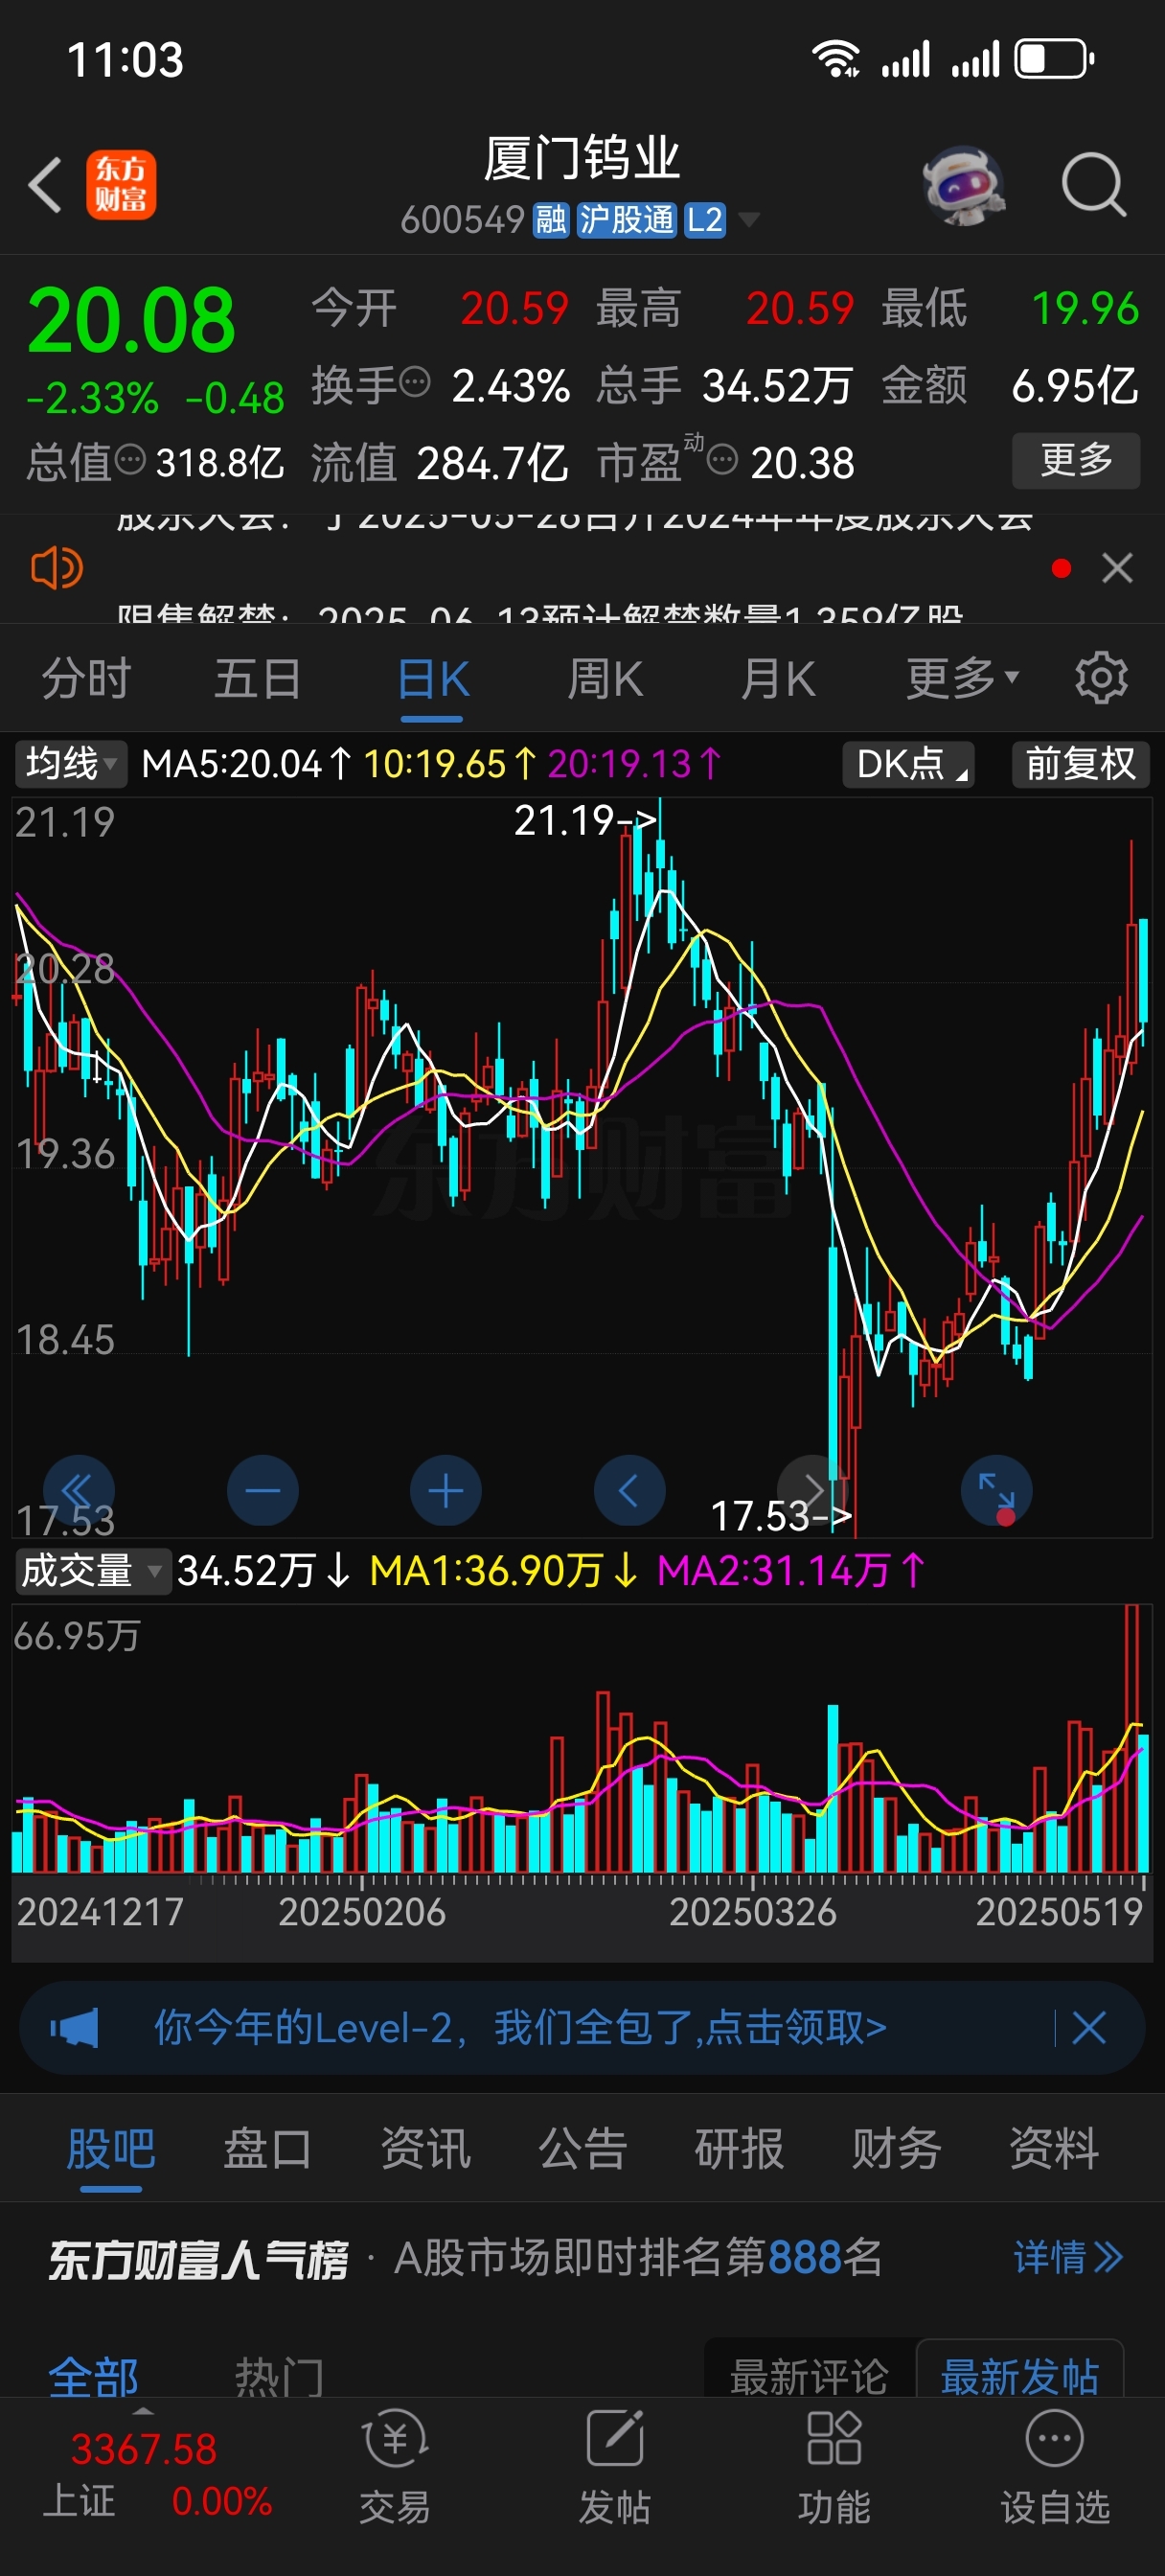This screenshot has width=1165, height=2576.
Task: Move chart left with arrow button
Action: point(630,1491)
